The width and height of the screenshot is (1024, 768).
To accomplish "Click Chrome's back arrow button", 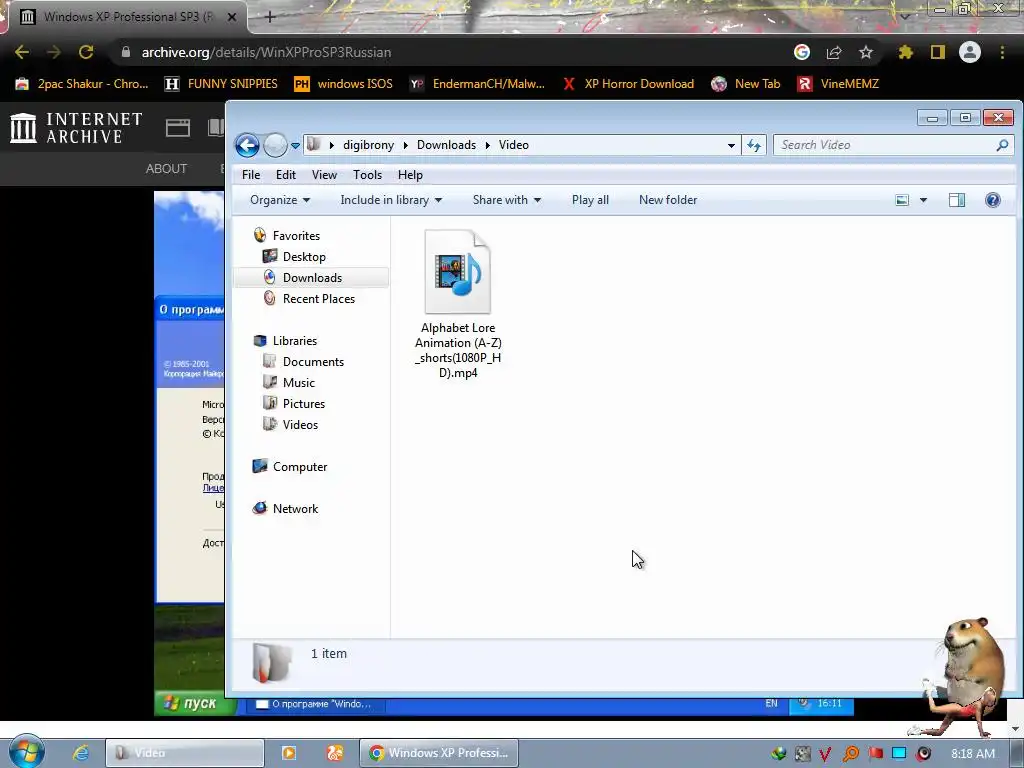I will click(x=22, y=52).
